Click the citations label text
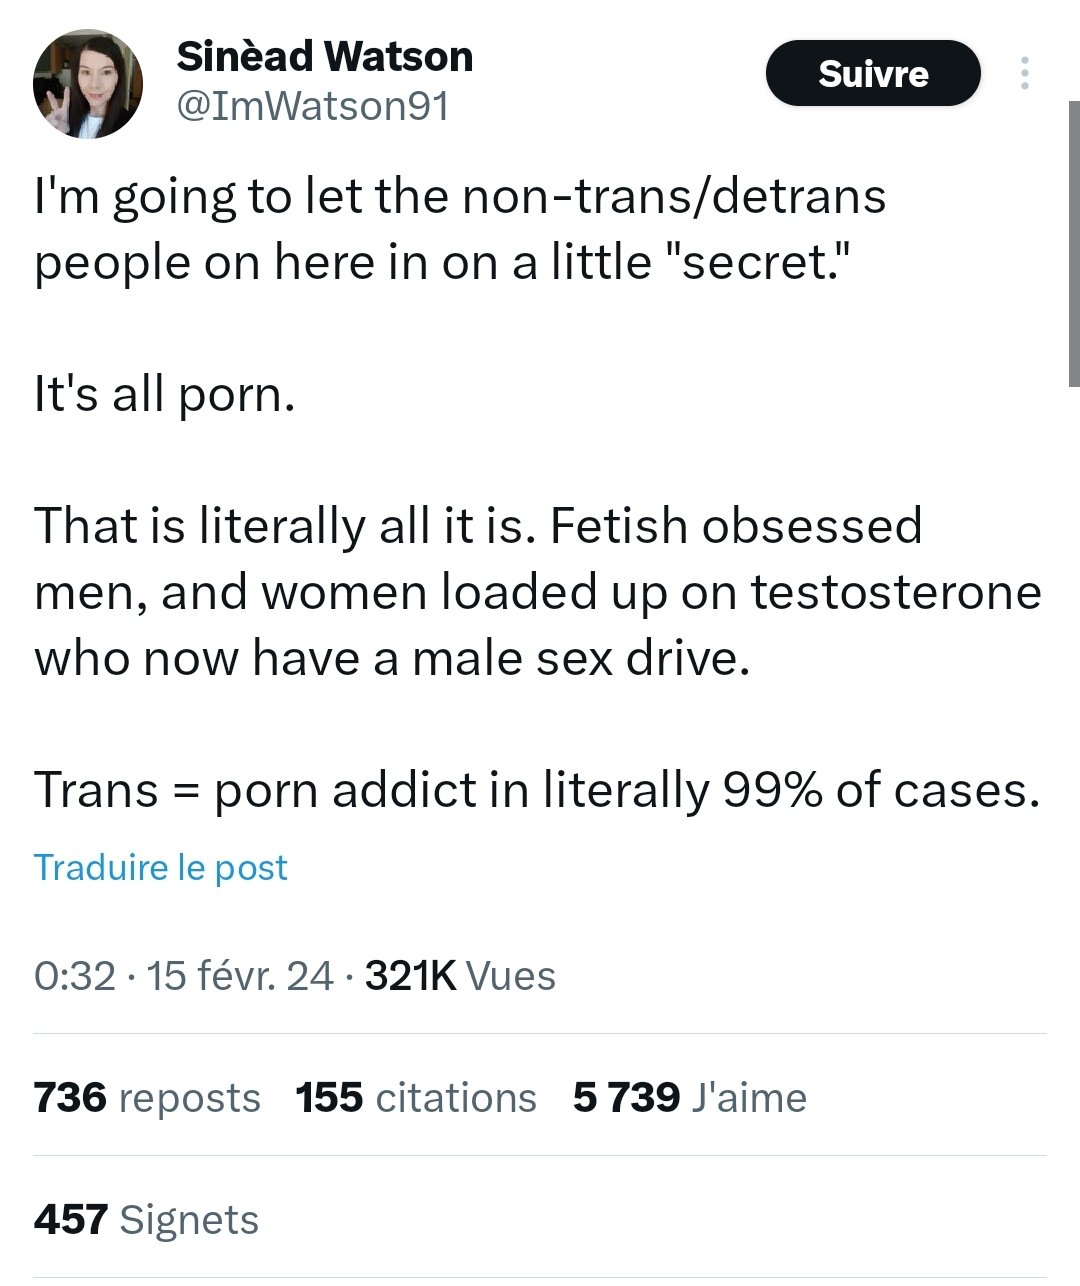Viewport: 1080px width, 1286px height. [456, 1097]
